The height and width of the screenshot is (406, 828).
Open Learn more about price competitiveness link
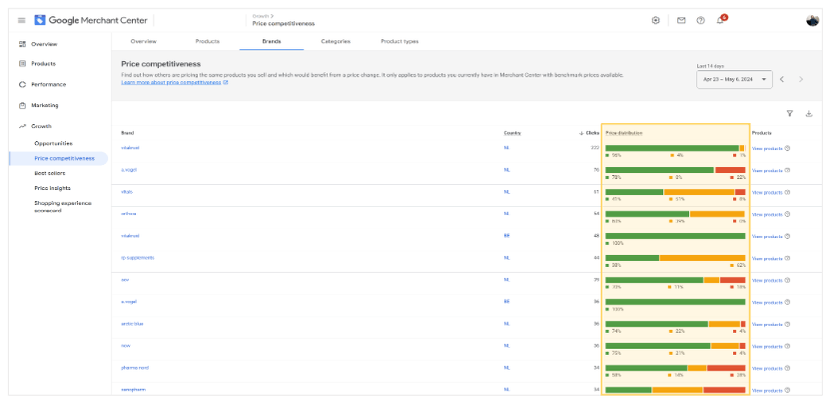[174, 83]
